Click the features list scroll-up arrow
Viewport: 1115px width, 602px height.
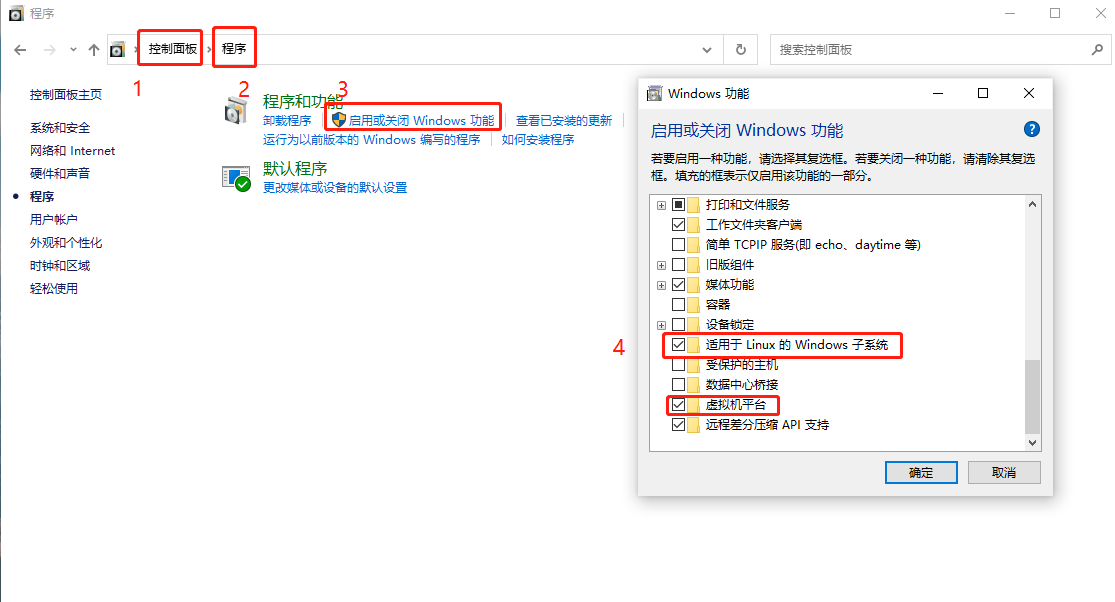[1033, 204]
